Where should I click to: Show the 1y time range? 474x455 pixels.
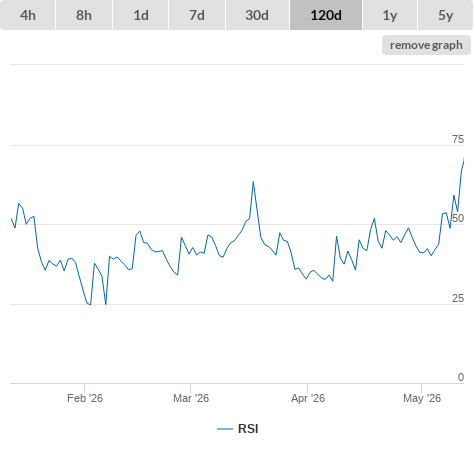point(390,15)
